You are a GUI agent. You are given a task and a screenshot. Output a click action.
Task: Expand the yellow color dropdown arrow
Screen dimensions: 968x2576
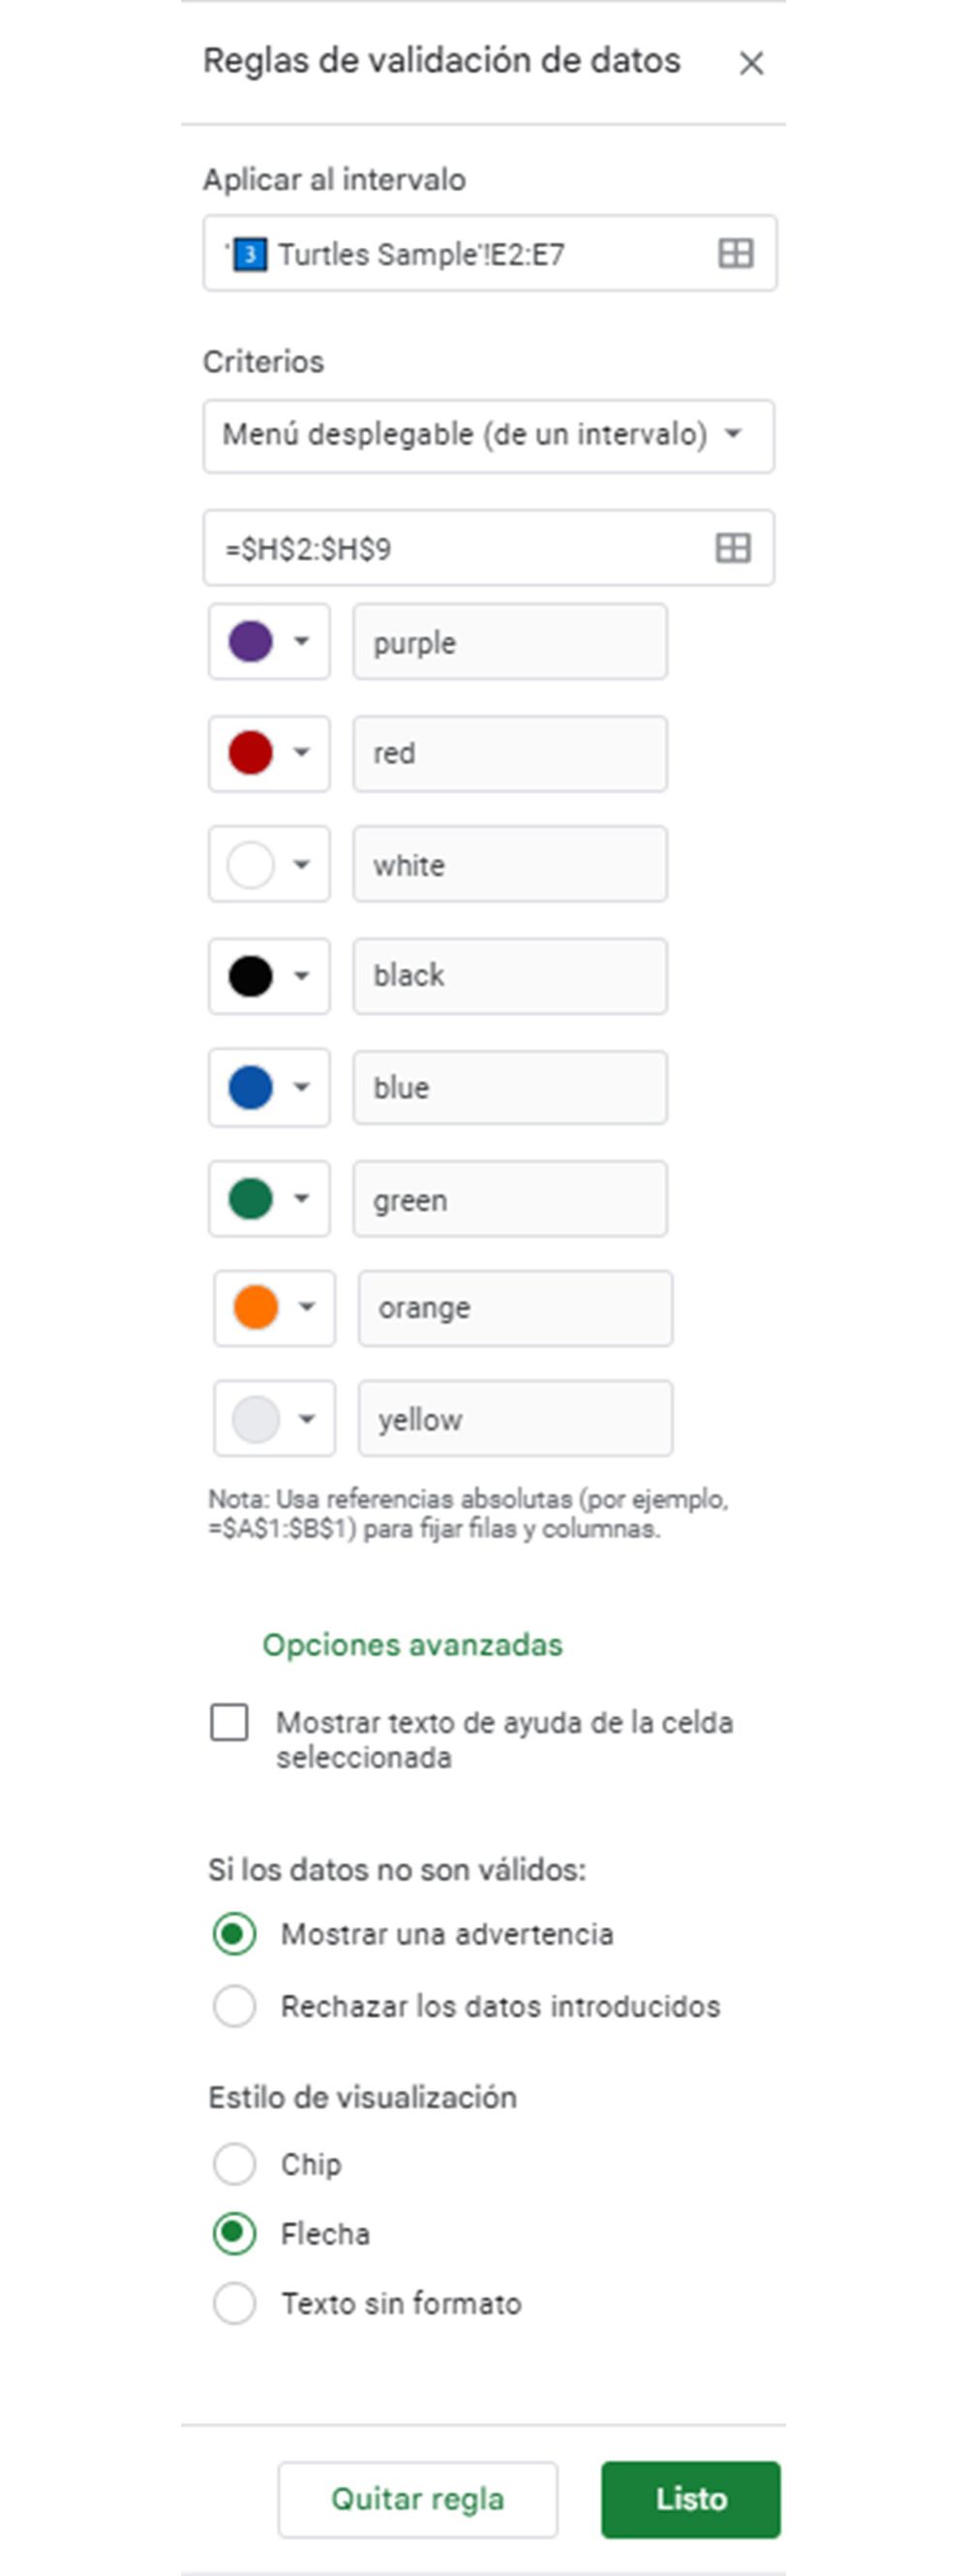click(x=309, y=1418)
